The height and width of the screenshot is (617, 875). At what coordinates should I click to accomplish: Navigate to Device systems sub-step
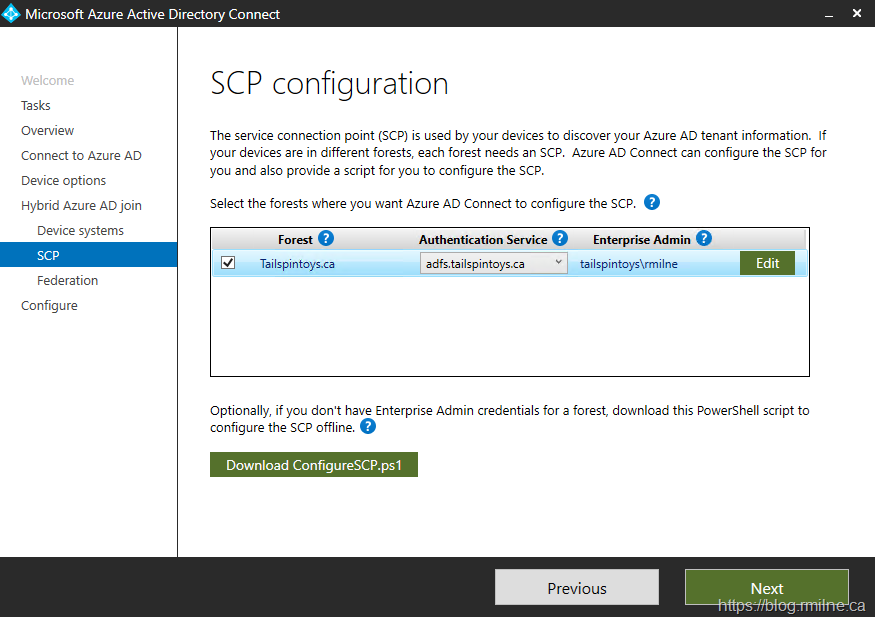point(80,231)
